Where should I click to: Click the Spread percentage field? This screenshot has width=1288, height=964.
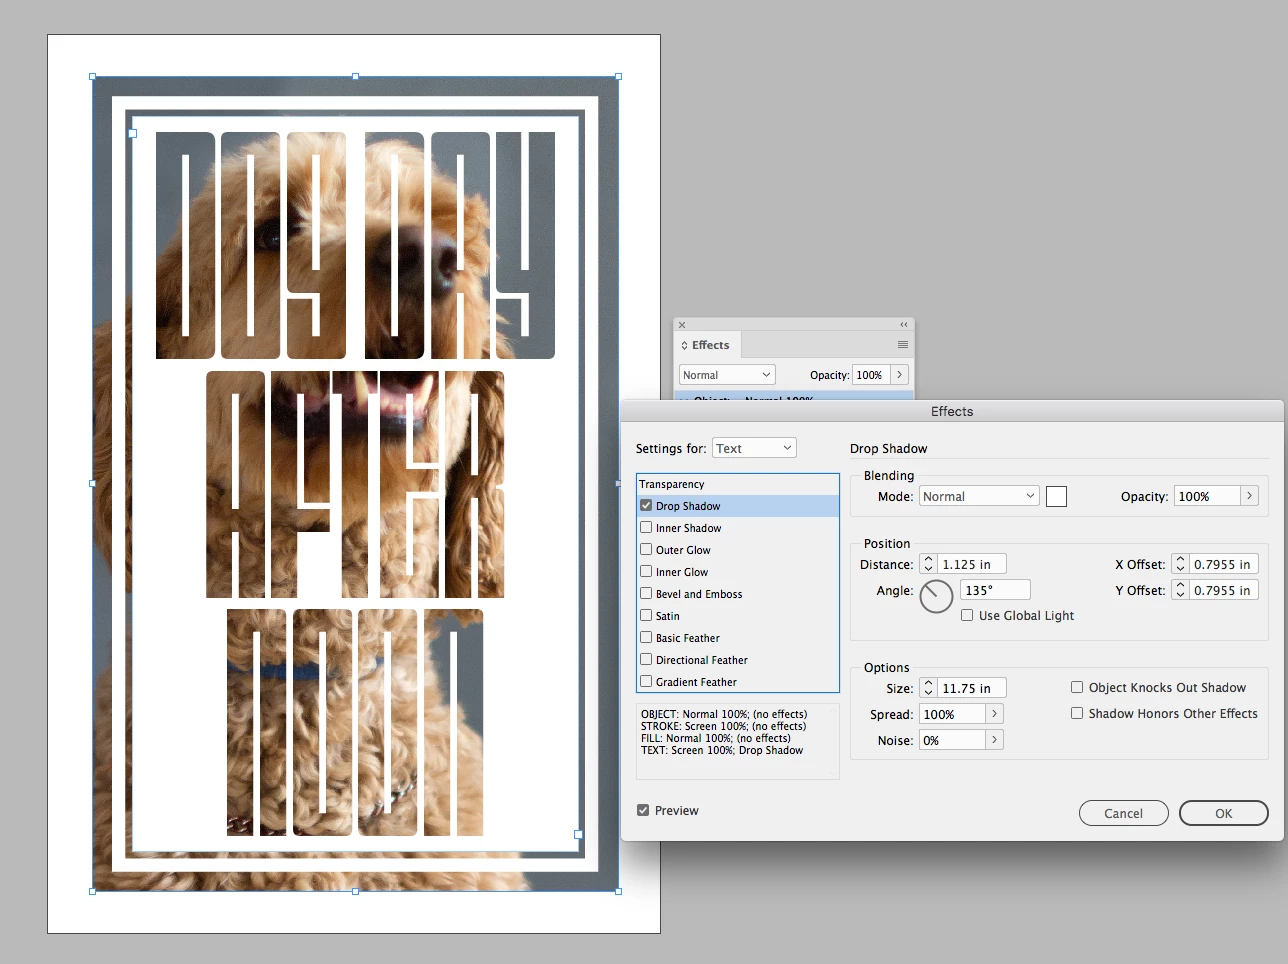(x=952, y=714)
